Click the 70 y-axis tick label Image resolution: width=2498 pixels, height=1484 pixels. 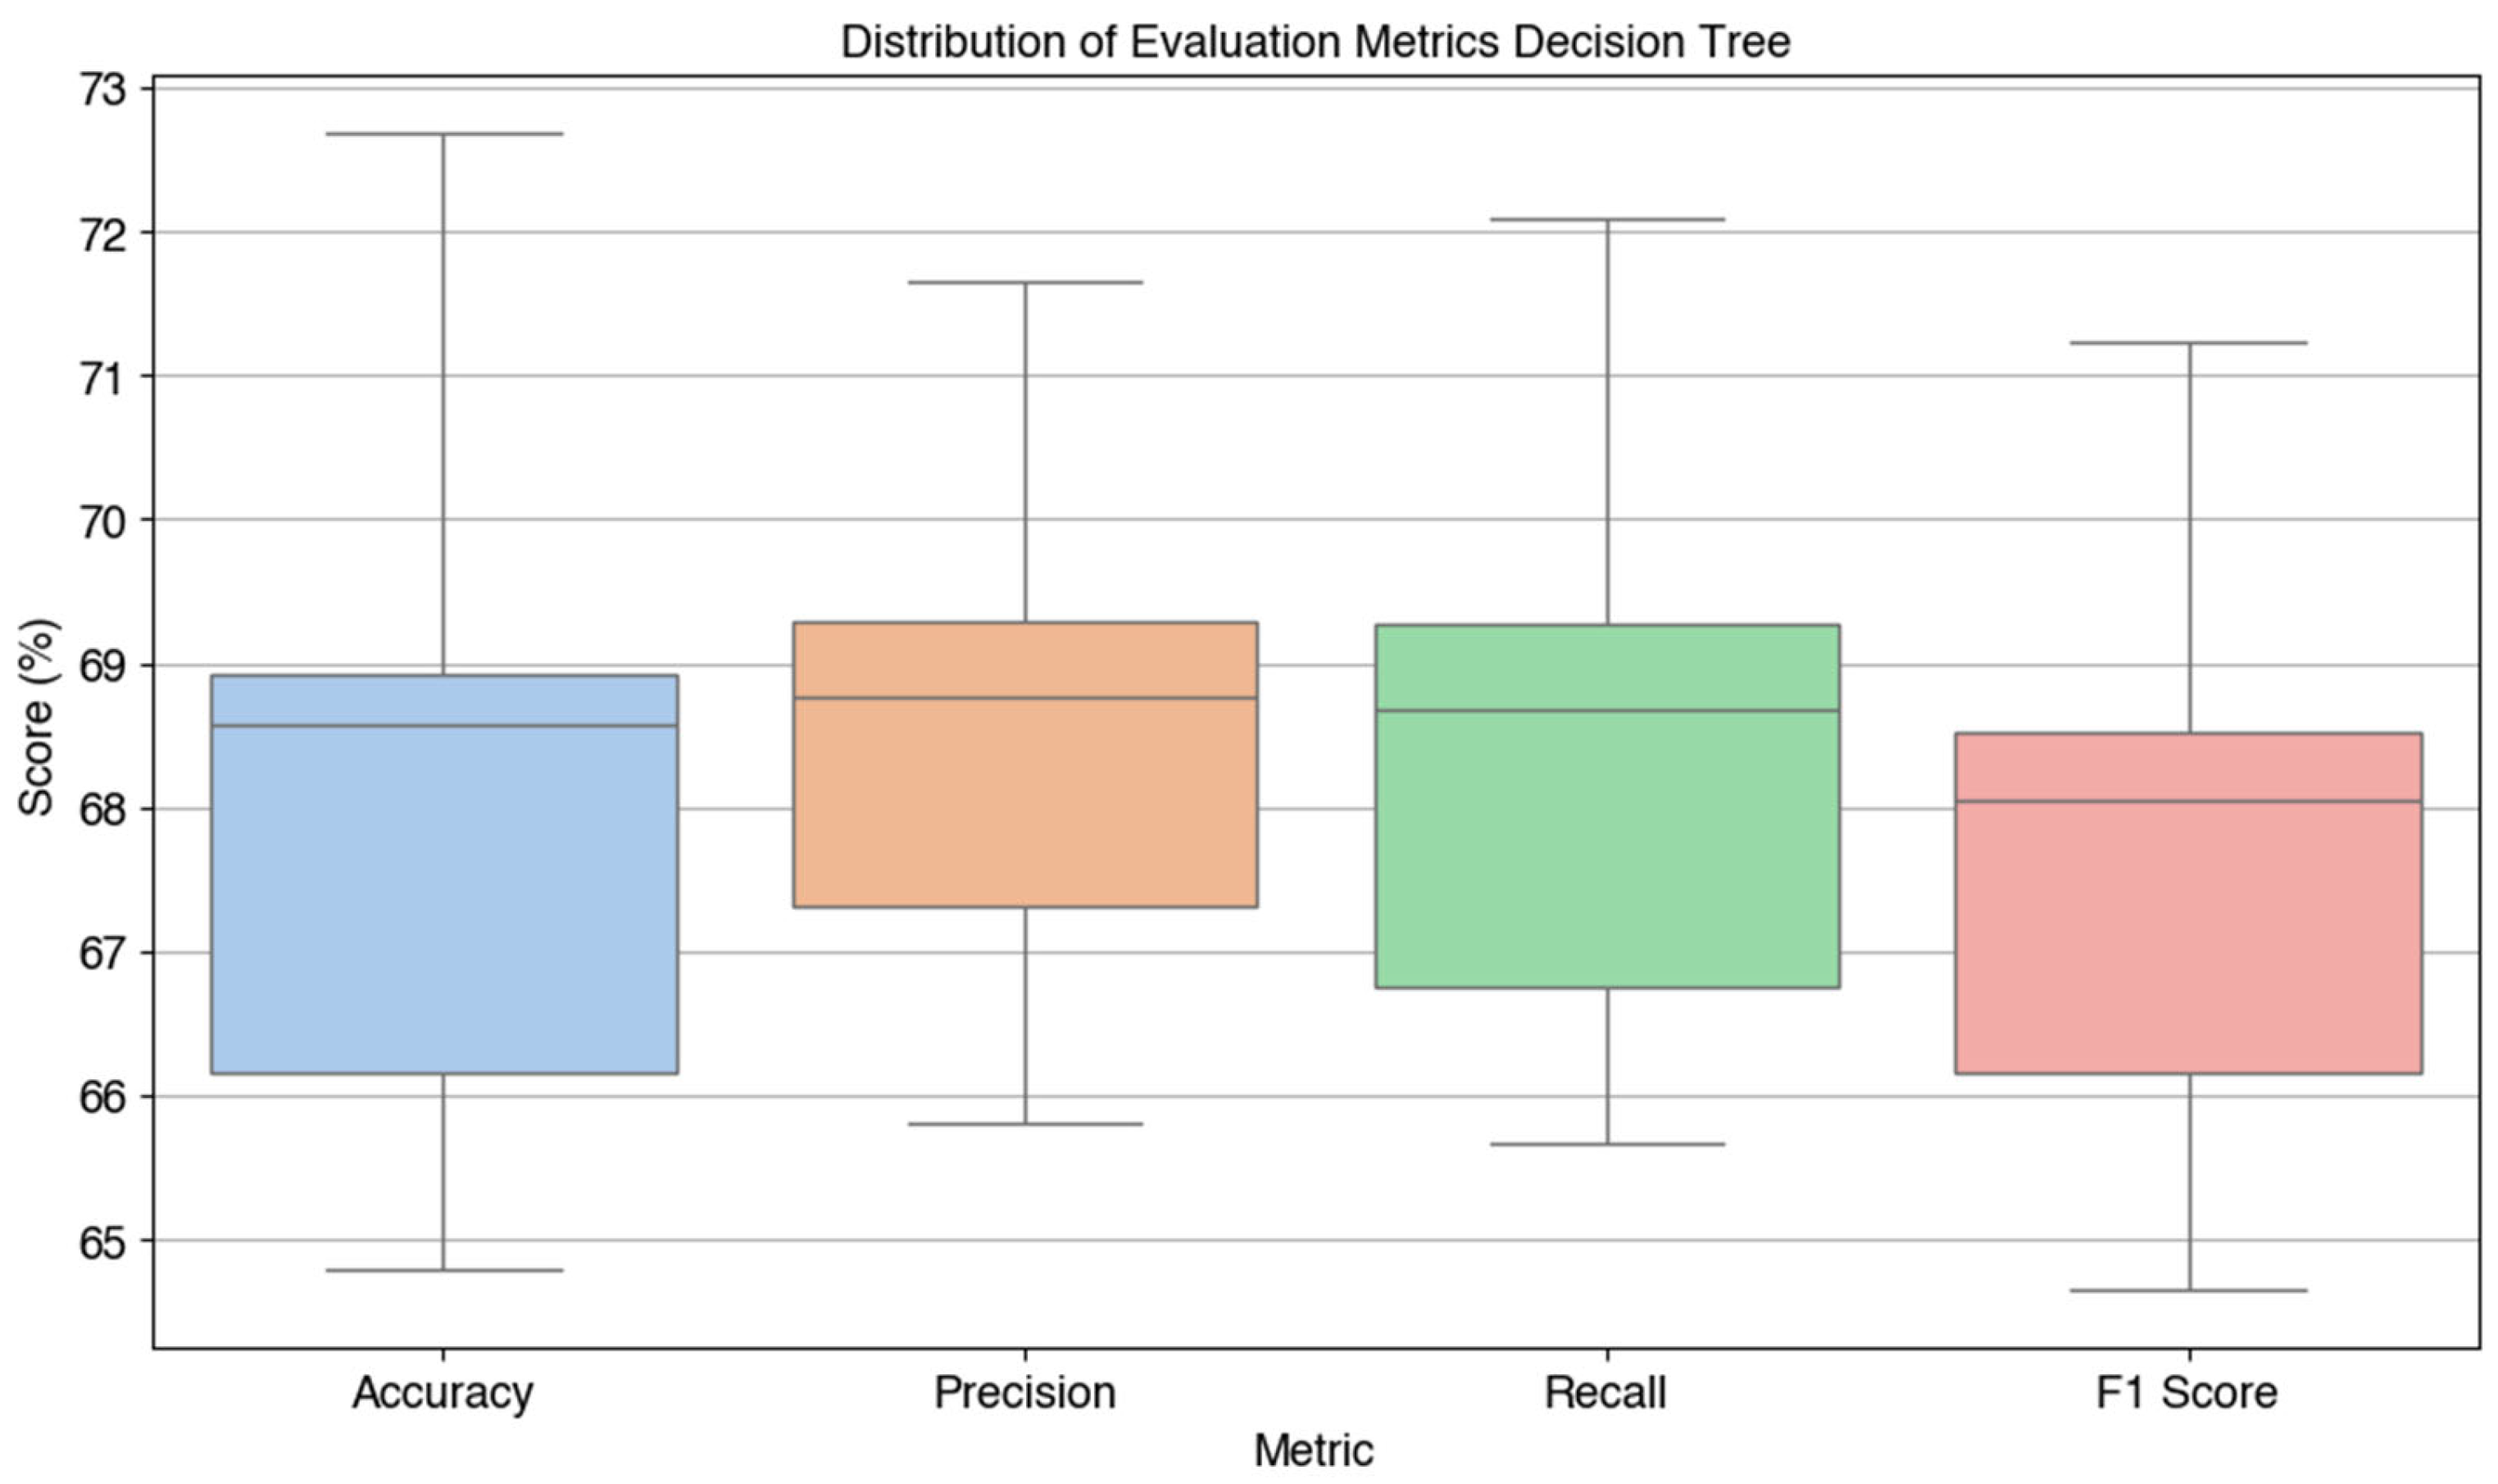tap(104, 521)
